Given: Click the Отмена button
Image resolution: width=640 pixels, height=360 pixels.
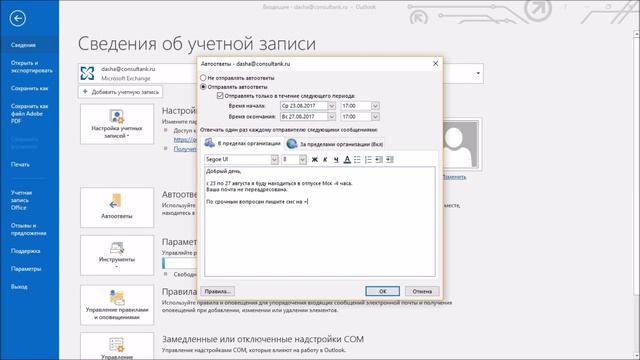Looking at the screenshot, I should tap(422, 291).
